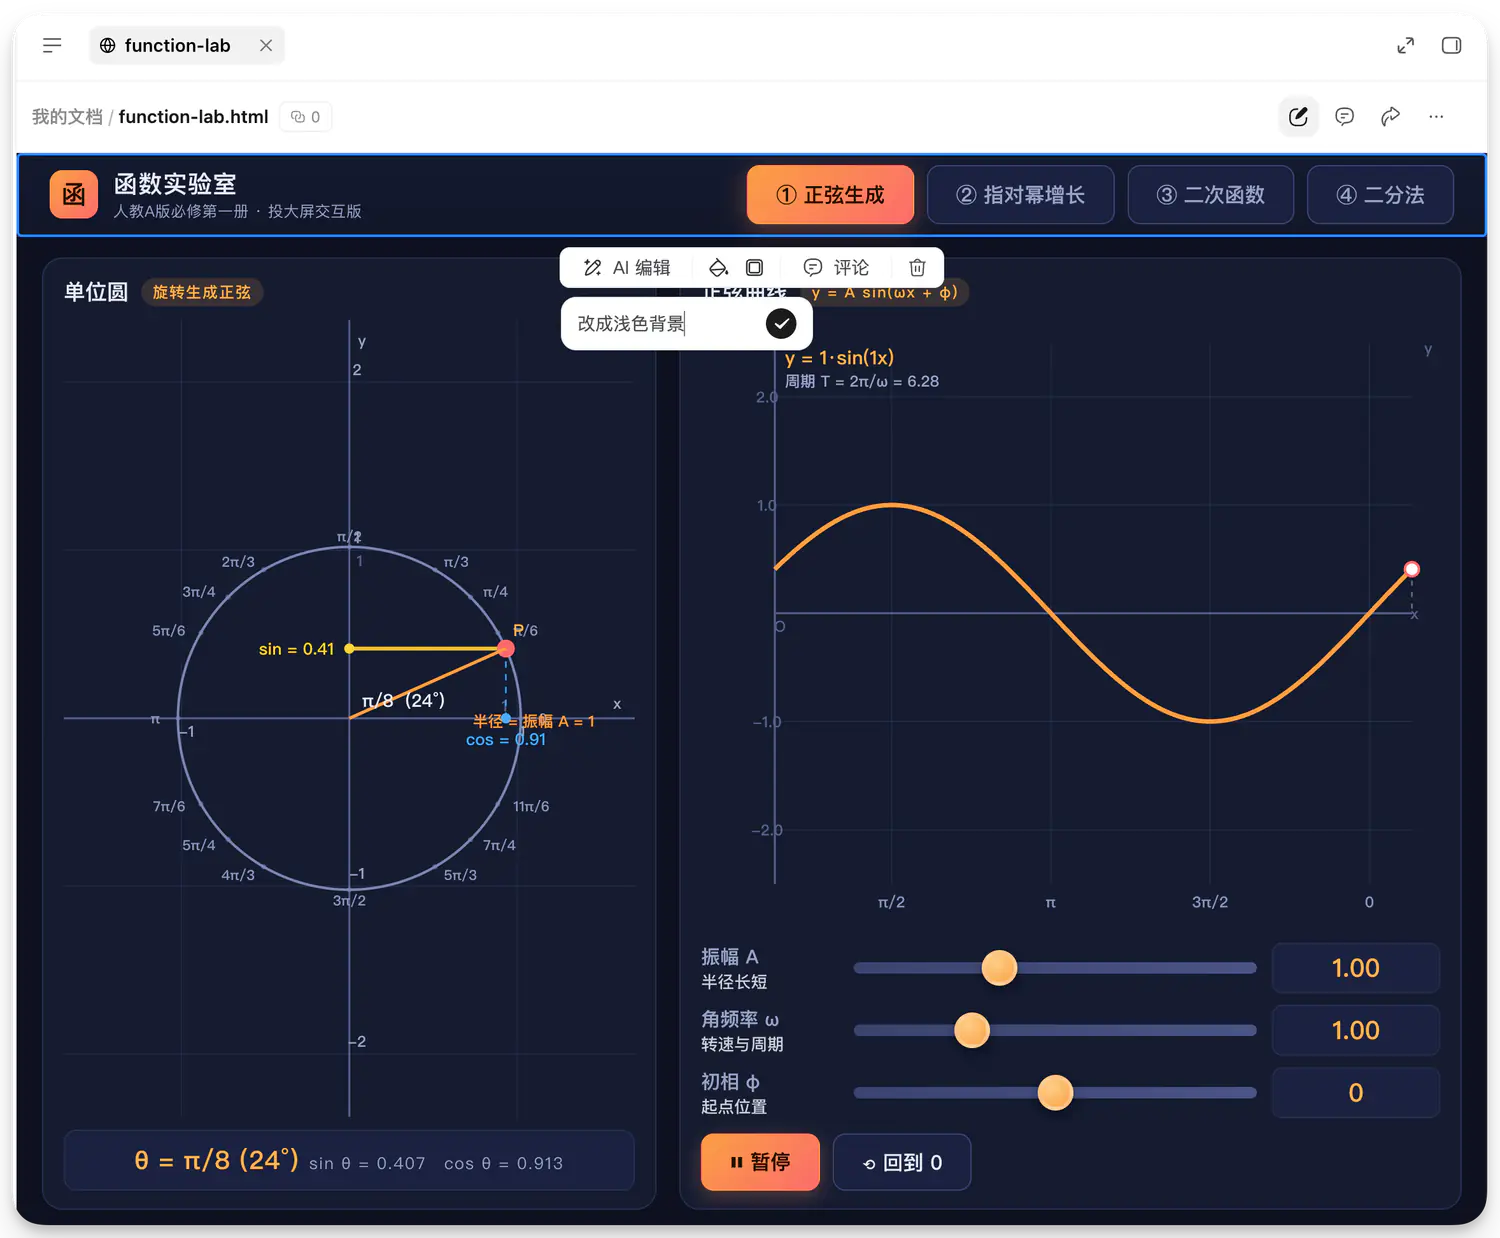The width and height of the screenshot is (1500, 1238).
Task: Click the red point P on unit circle
Action: (506, 649)
